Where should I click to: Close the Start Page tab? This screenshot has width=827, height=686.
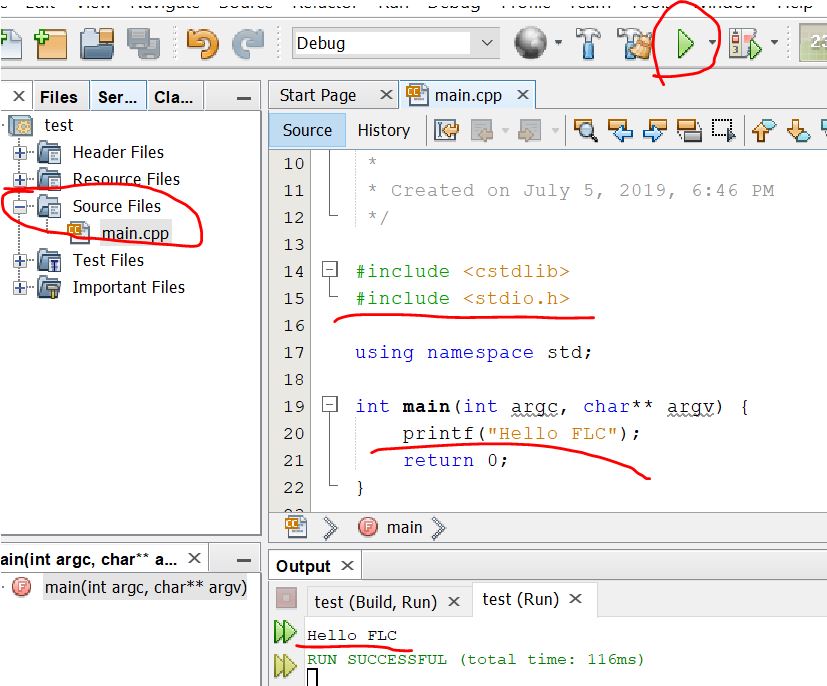click(x=386, y=95)
